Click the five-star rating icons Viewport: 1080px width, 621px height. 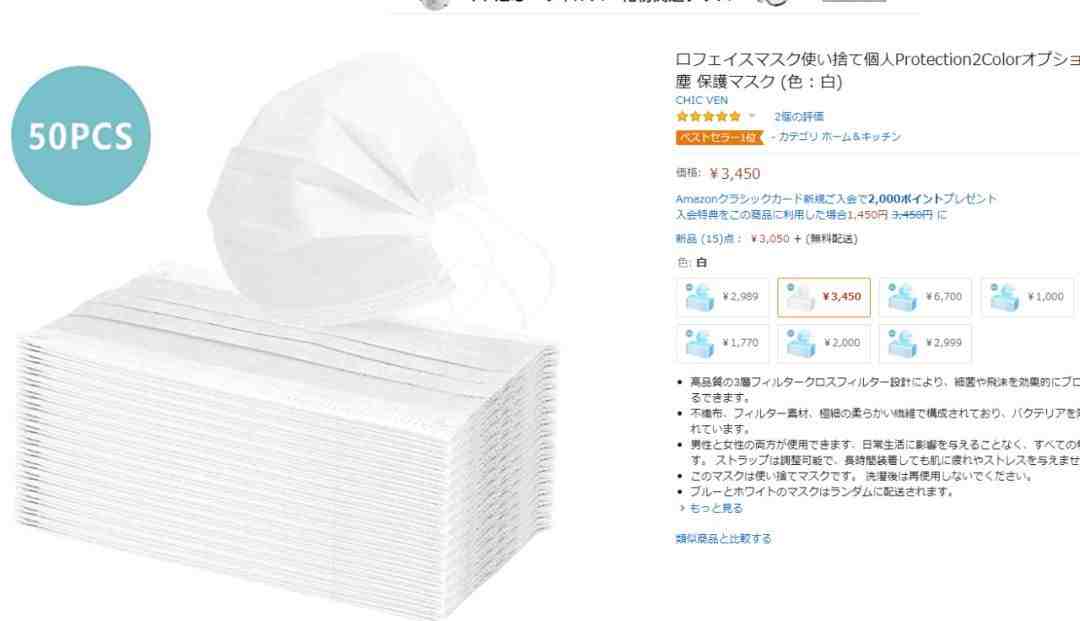[708, 116]
